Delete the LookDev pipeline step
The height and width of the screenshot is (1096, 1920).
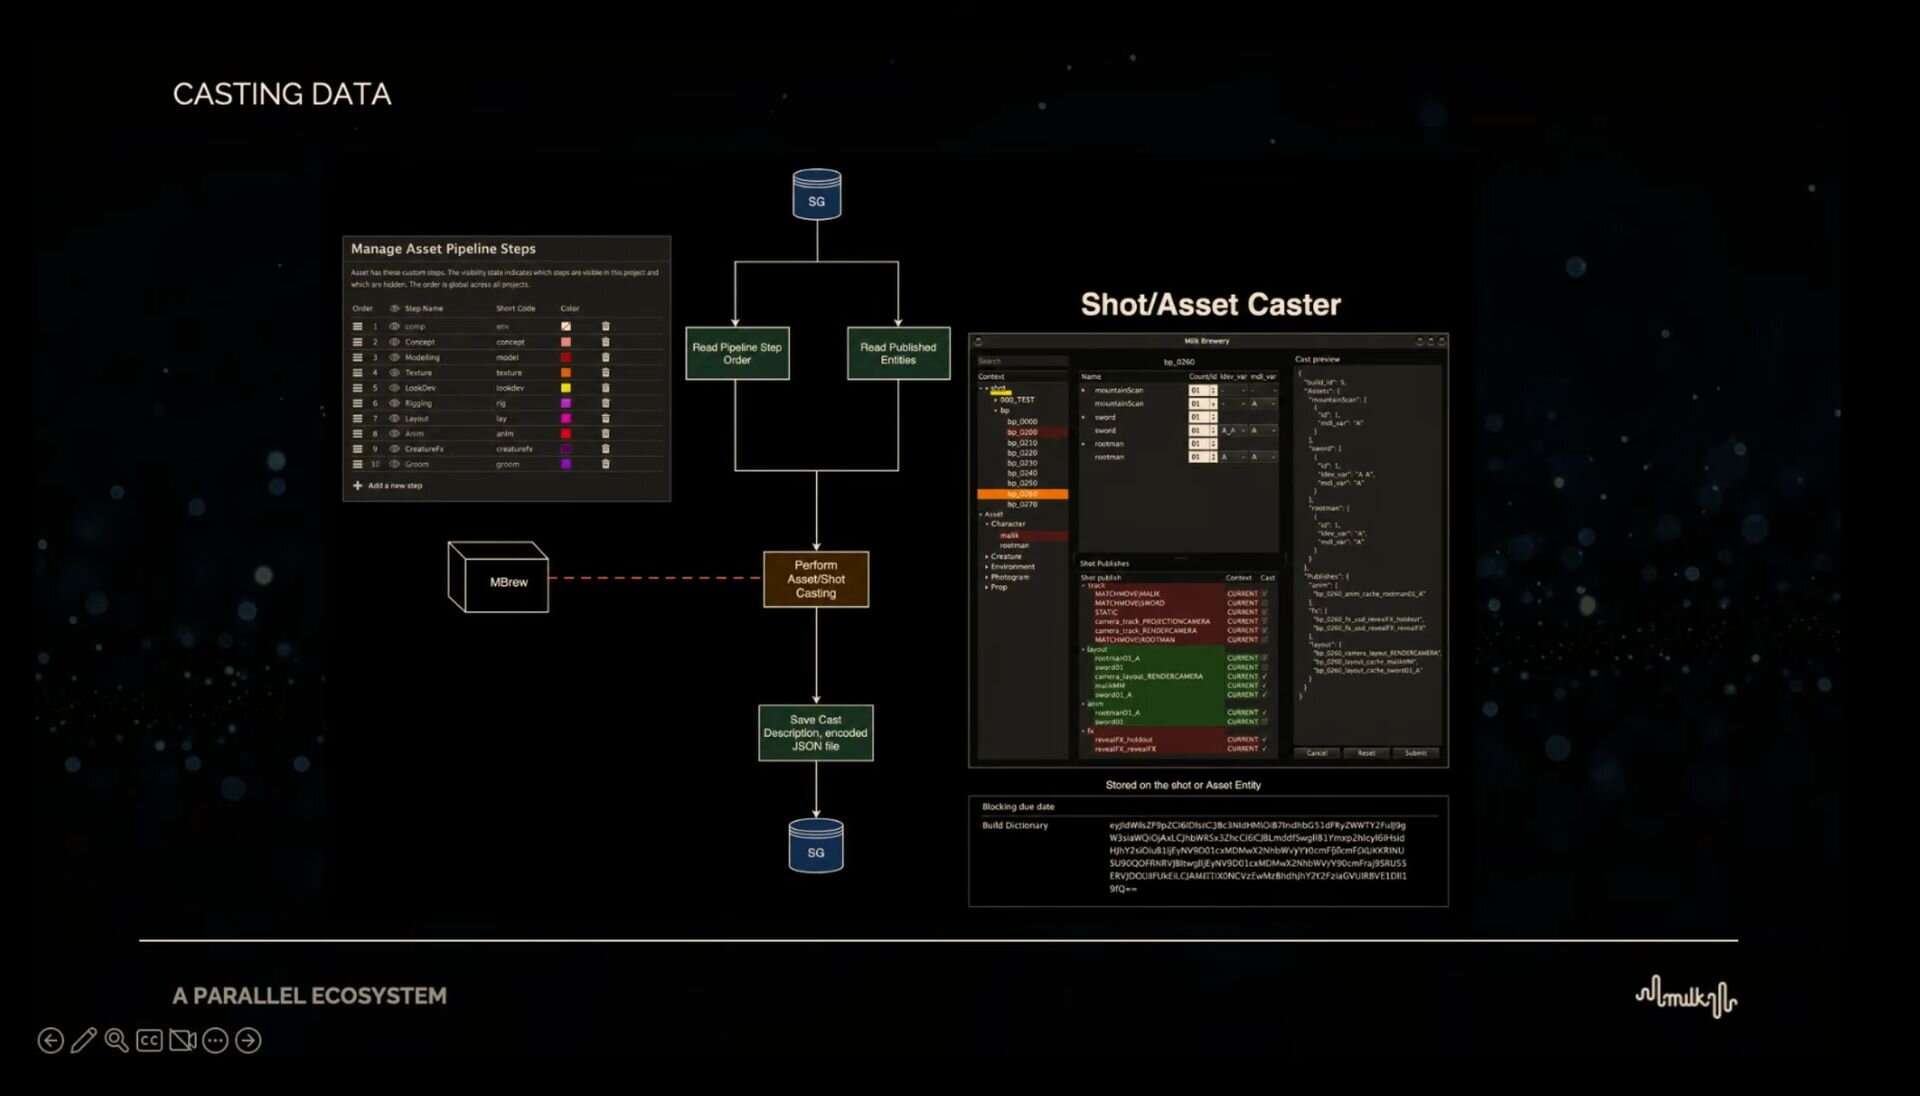coord(605,388)
